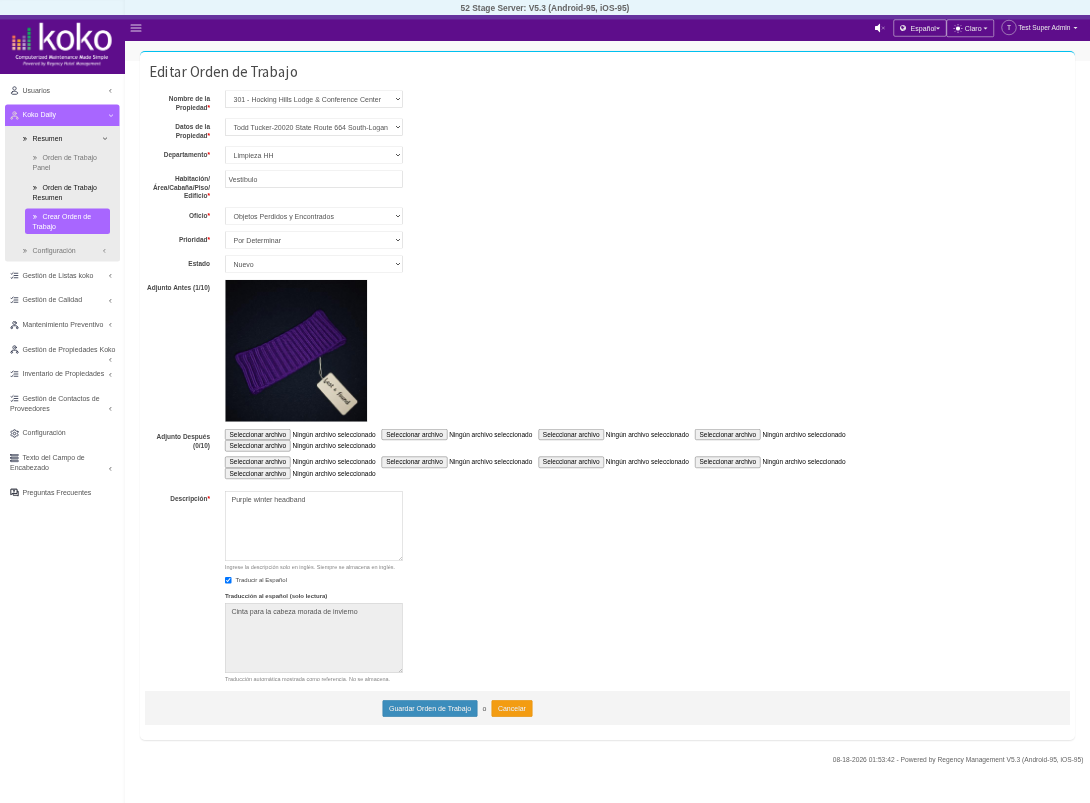1090x803 pixels.
Task: Click the Gestión de Calidad icon
Action: tap(15, 300)
